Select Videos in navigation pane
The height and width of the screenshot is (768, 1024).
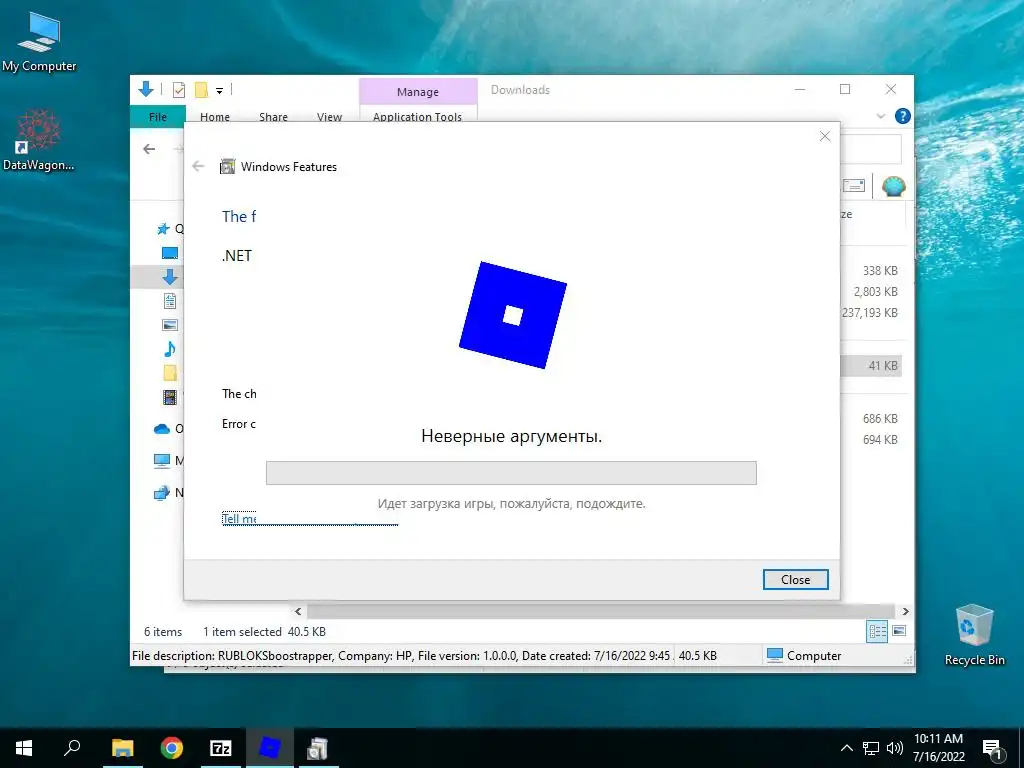click(170, 396)
